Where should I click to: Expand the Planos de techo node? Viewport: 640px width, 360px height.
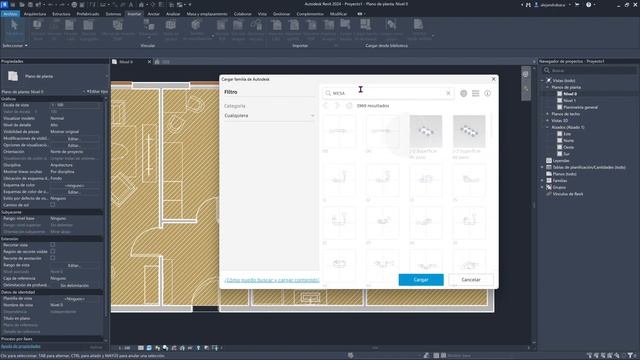coord(548,114)
